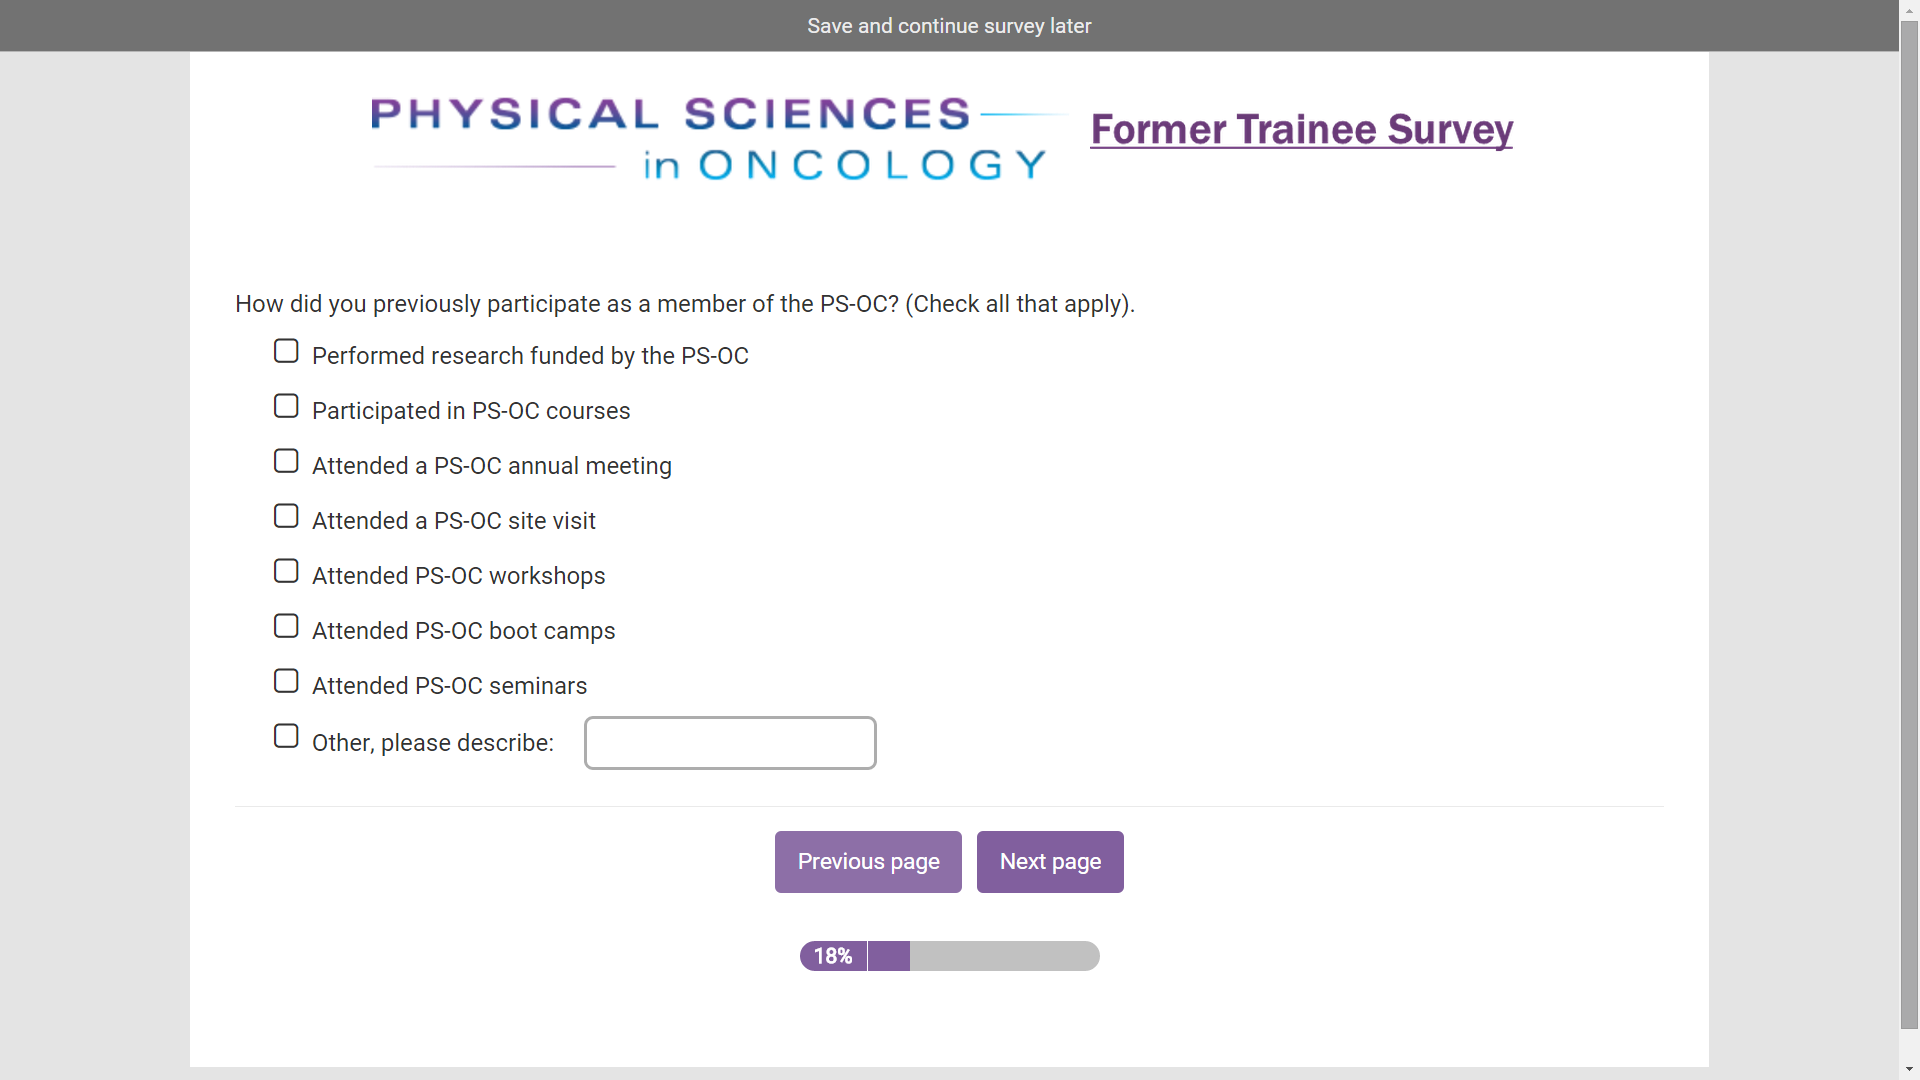This screenshot has width=1920, height=1080.
Task: Check 'Attended PS-OC boot camps'
Action: pyautogui.click(x=286, y=626)
